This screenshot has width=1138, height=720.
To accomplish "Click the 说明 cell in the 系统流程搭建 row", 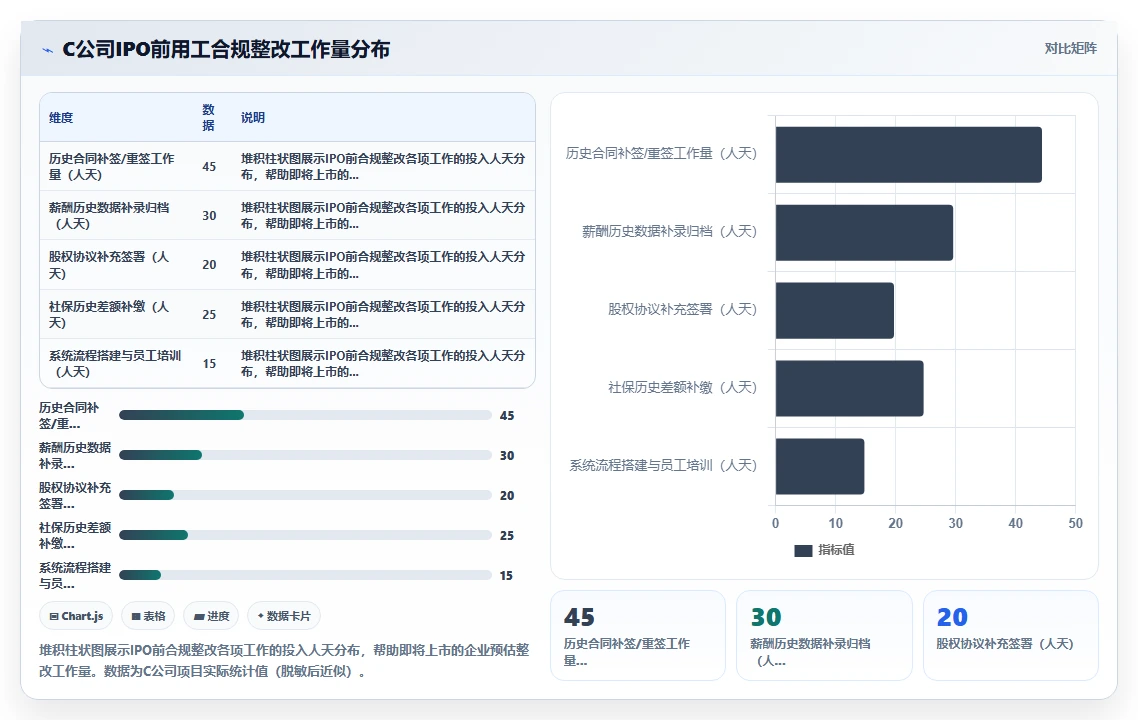I will coord(383,364).
